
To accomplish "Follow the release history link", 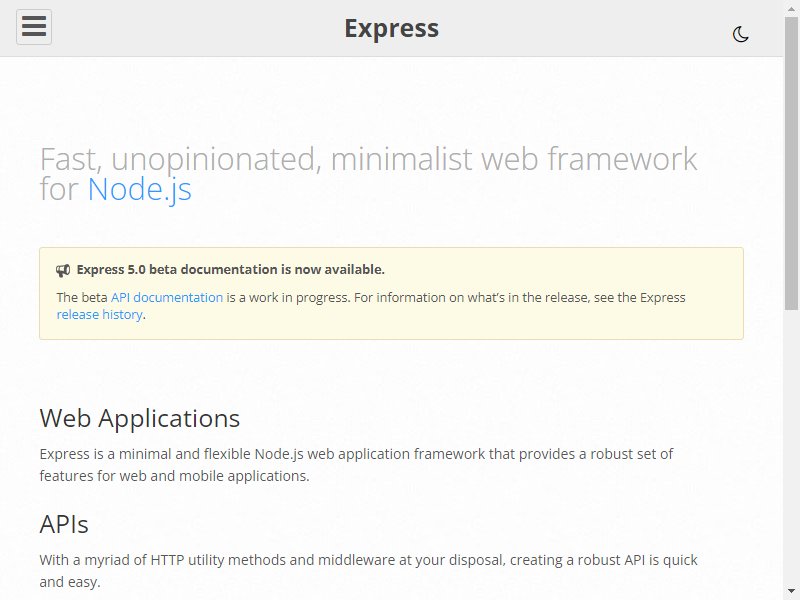I will (x=99, y=315).
